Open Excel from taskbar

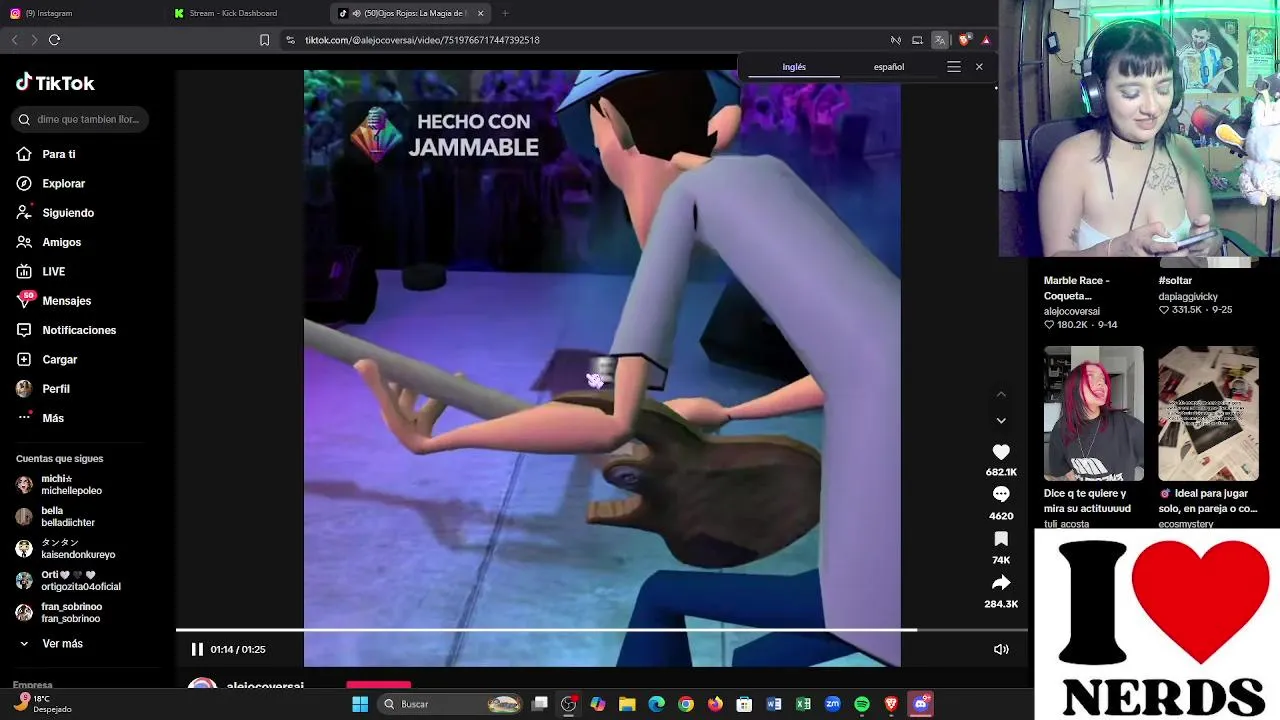click(x=803, y=704)
